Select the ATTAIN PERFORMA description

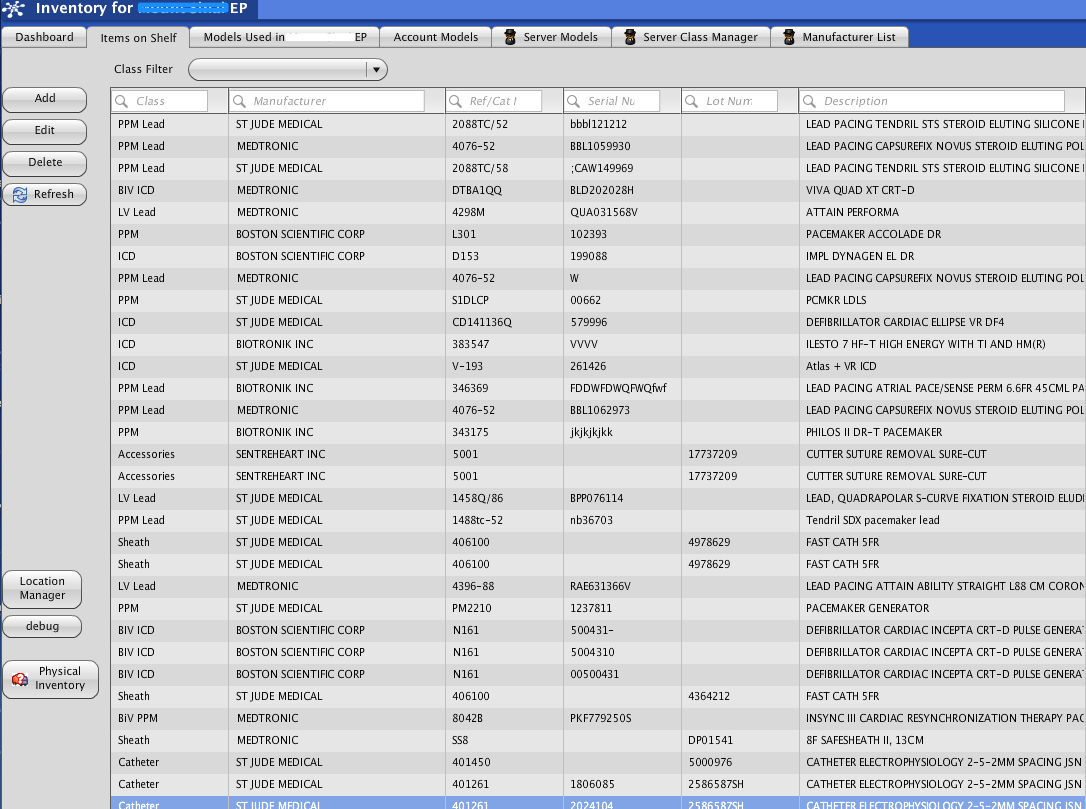[x=853, y=213]
